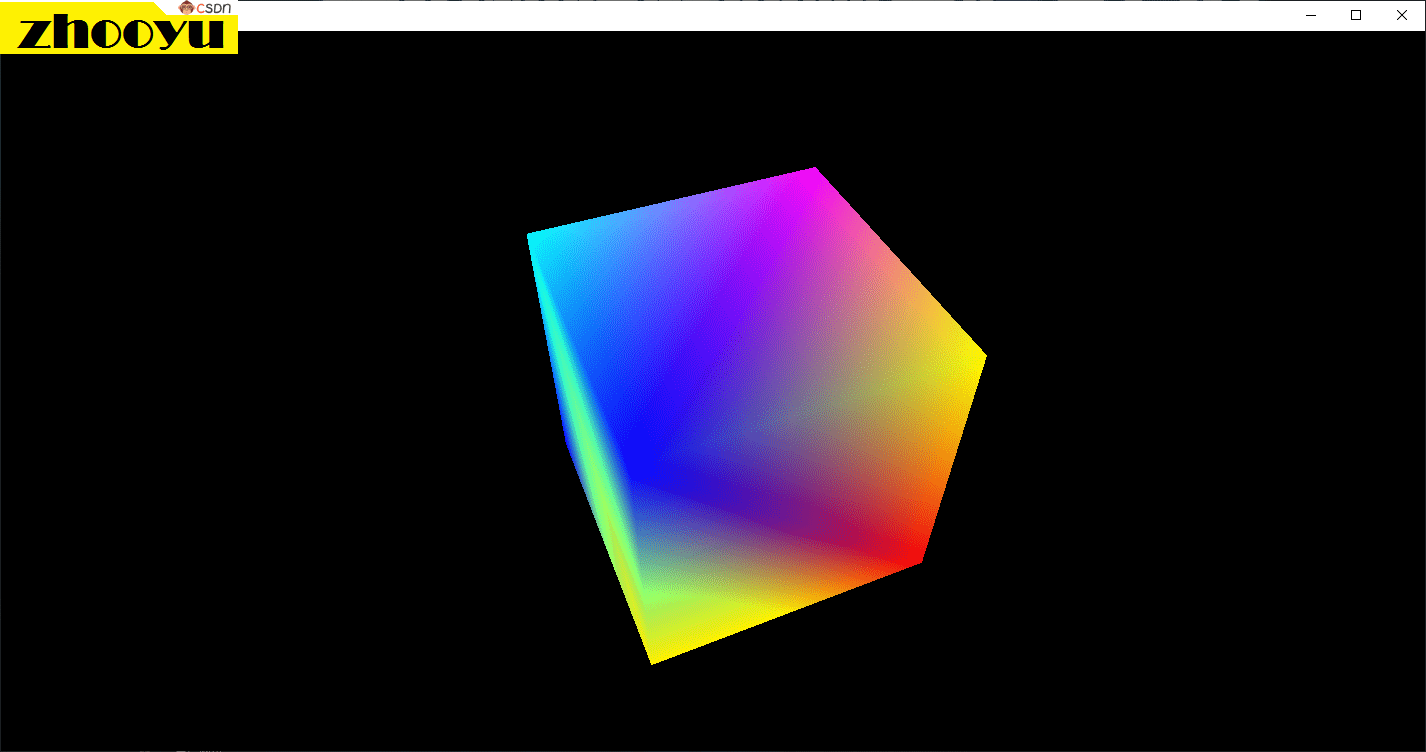Maximize the cube rendering window

coord(1356,15)
